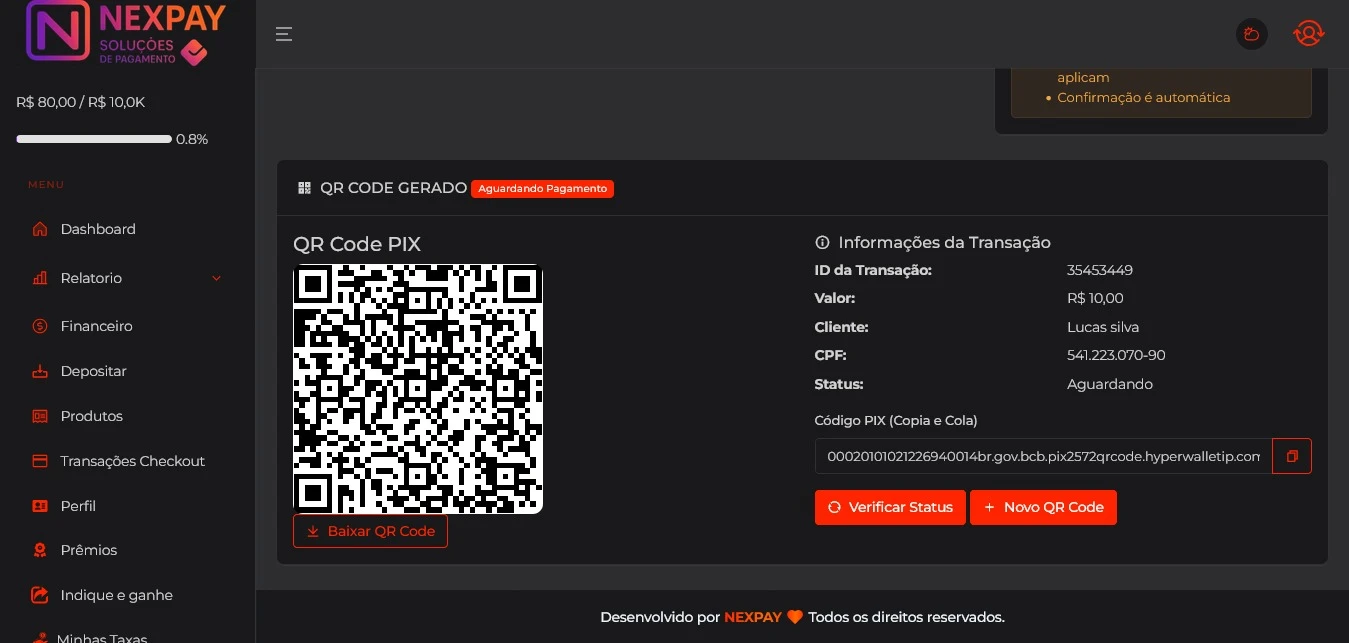Viewport: 1349px width, 643px height.
Task: Click the Financeiro coin icon
Action: pos(40,326)
